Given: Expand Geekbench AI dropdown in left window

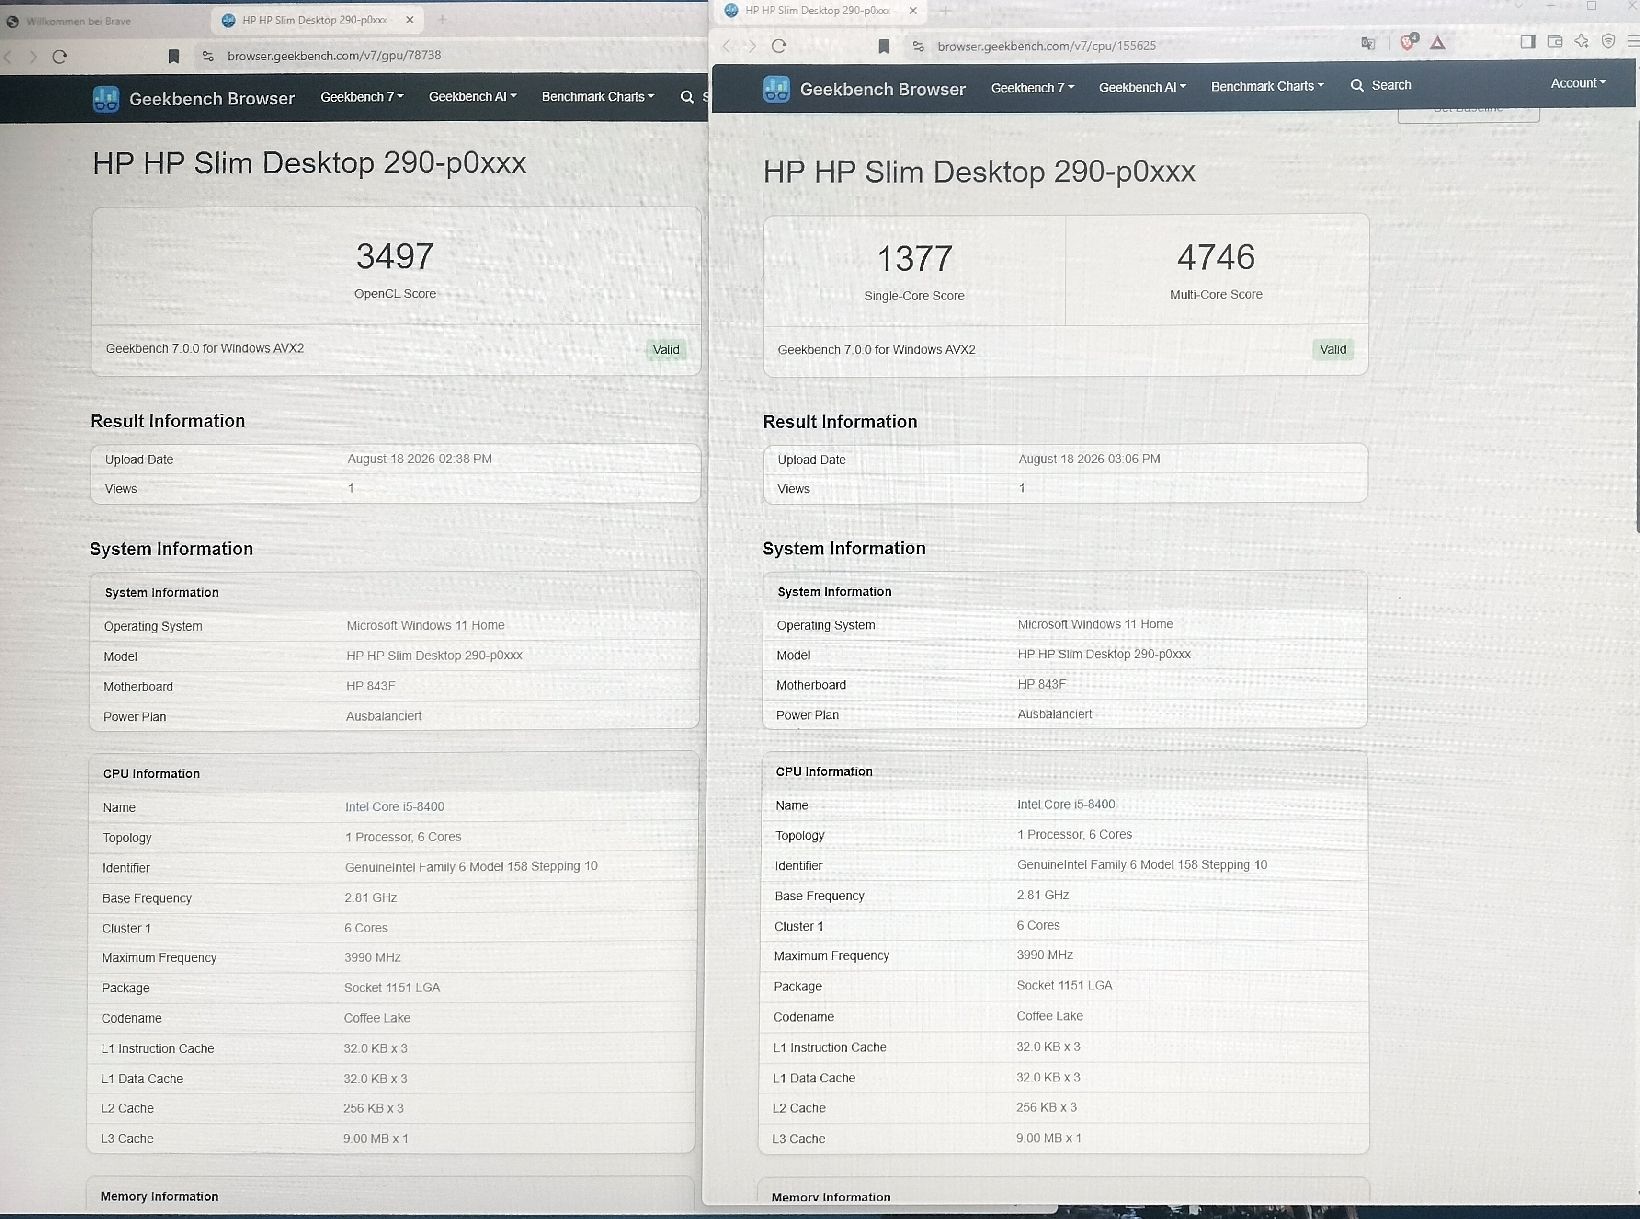Looking at the screenshot, I should pyautogui.click(x=473, y=97).
